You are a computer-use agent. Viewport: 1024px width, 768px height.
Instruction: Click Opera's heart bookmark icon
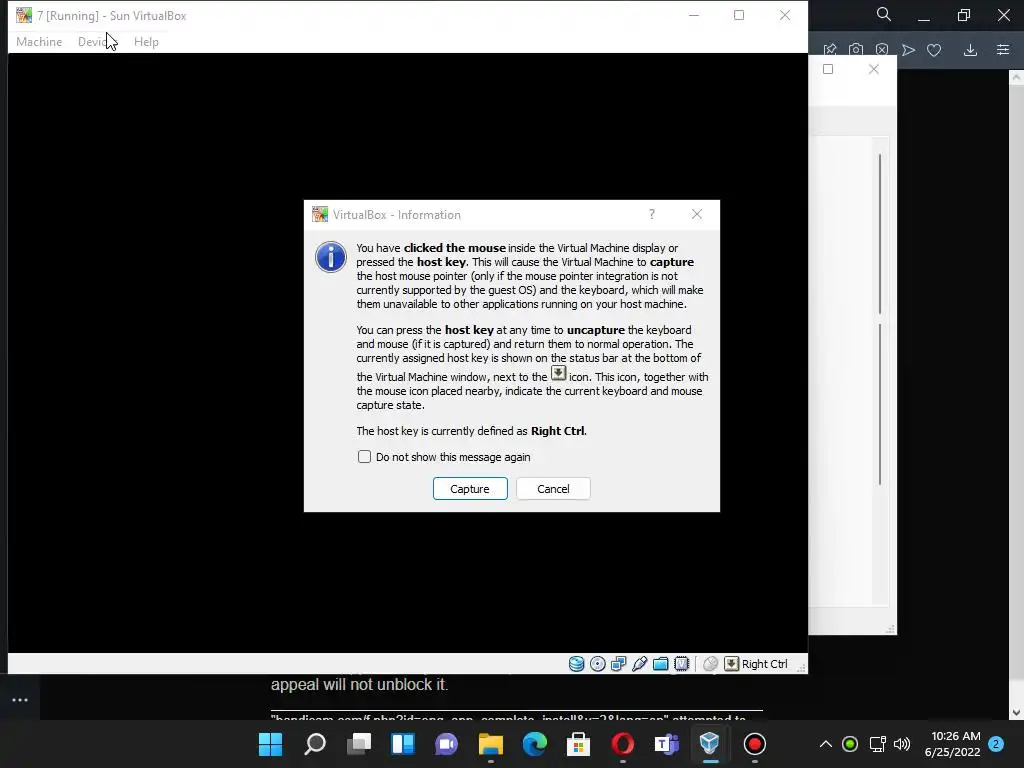(935, 50)
